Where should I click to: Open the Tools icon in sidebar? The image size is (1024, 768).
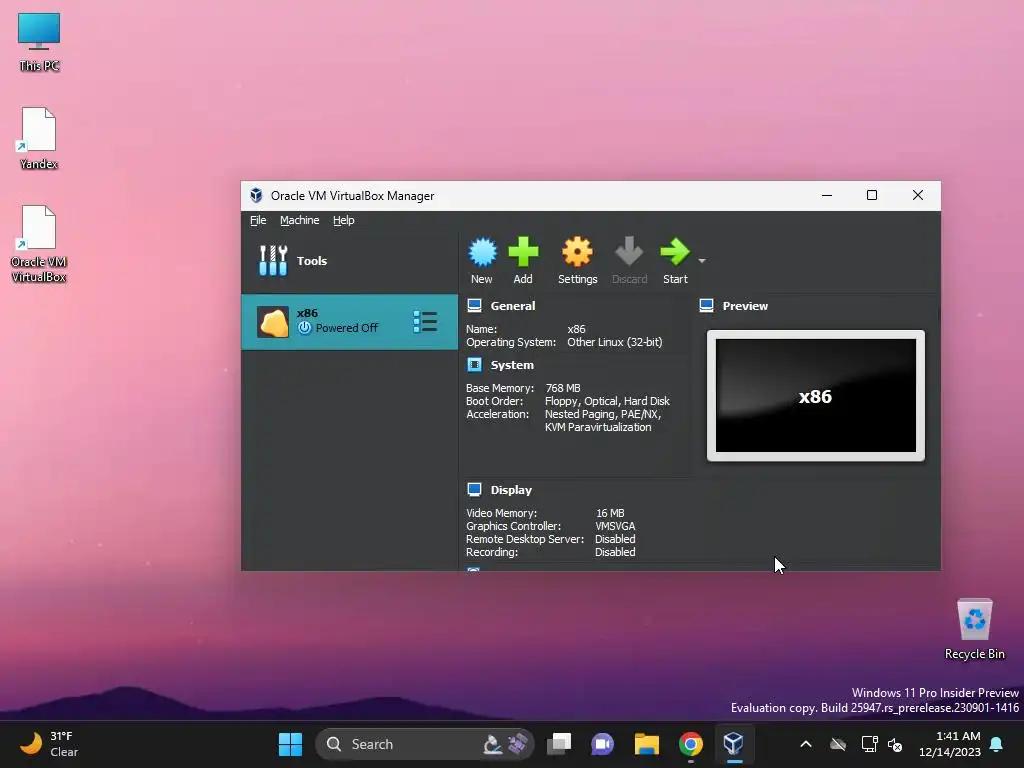click(273, 261)
